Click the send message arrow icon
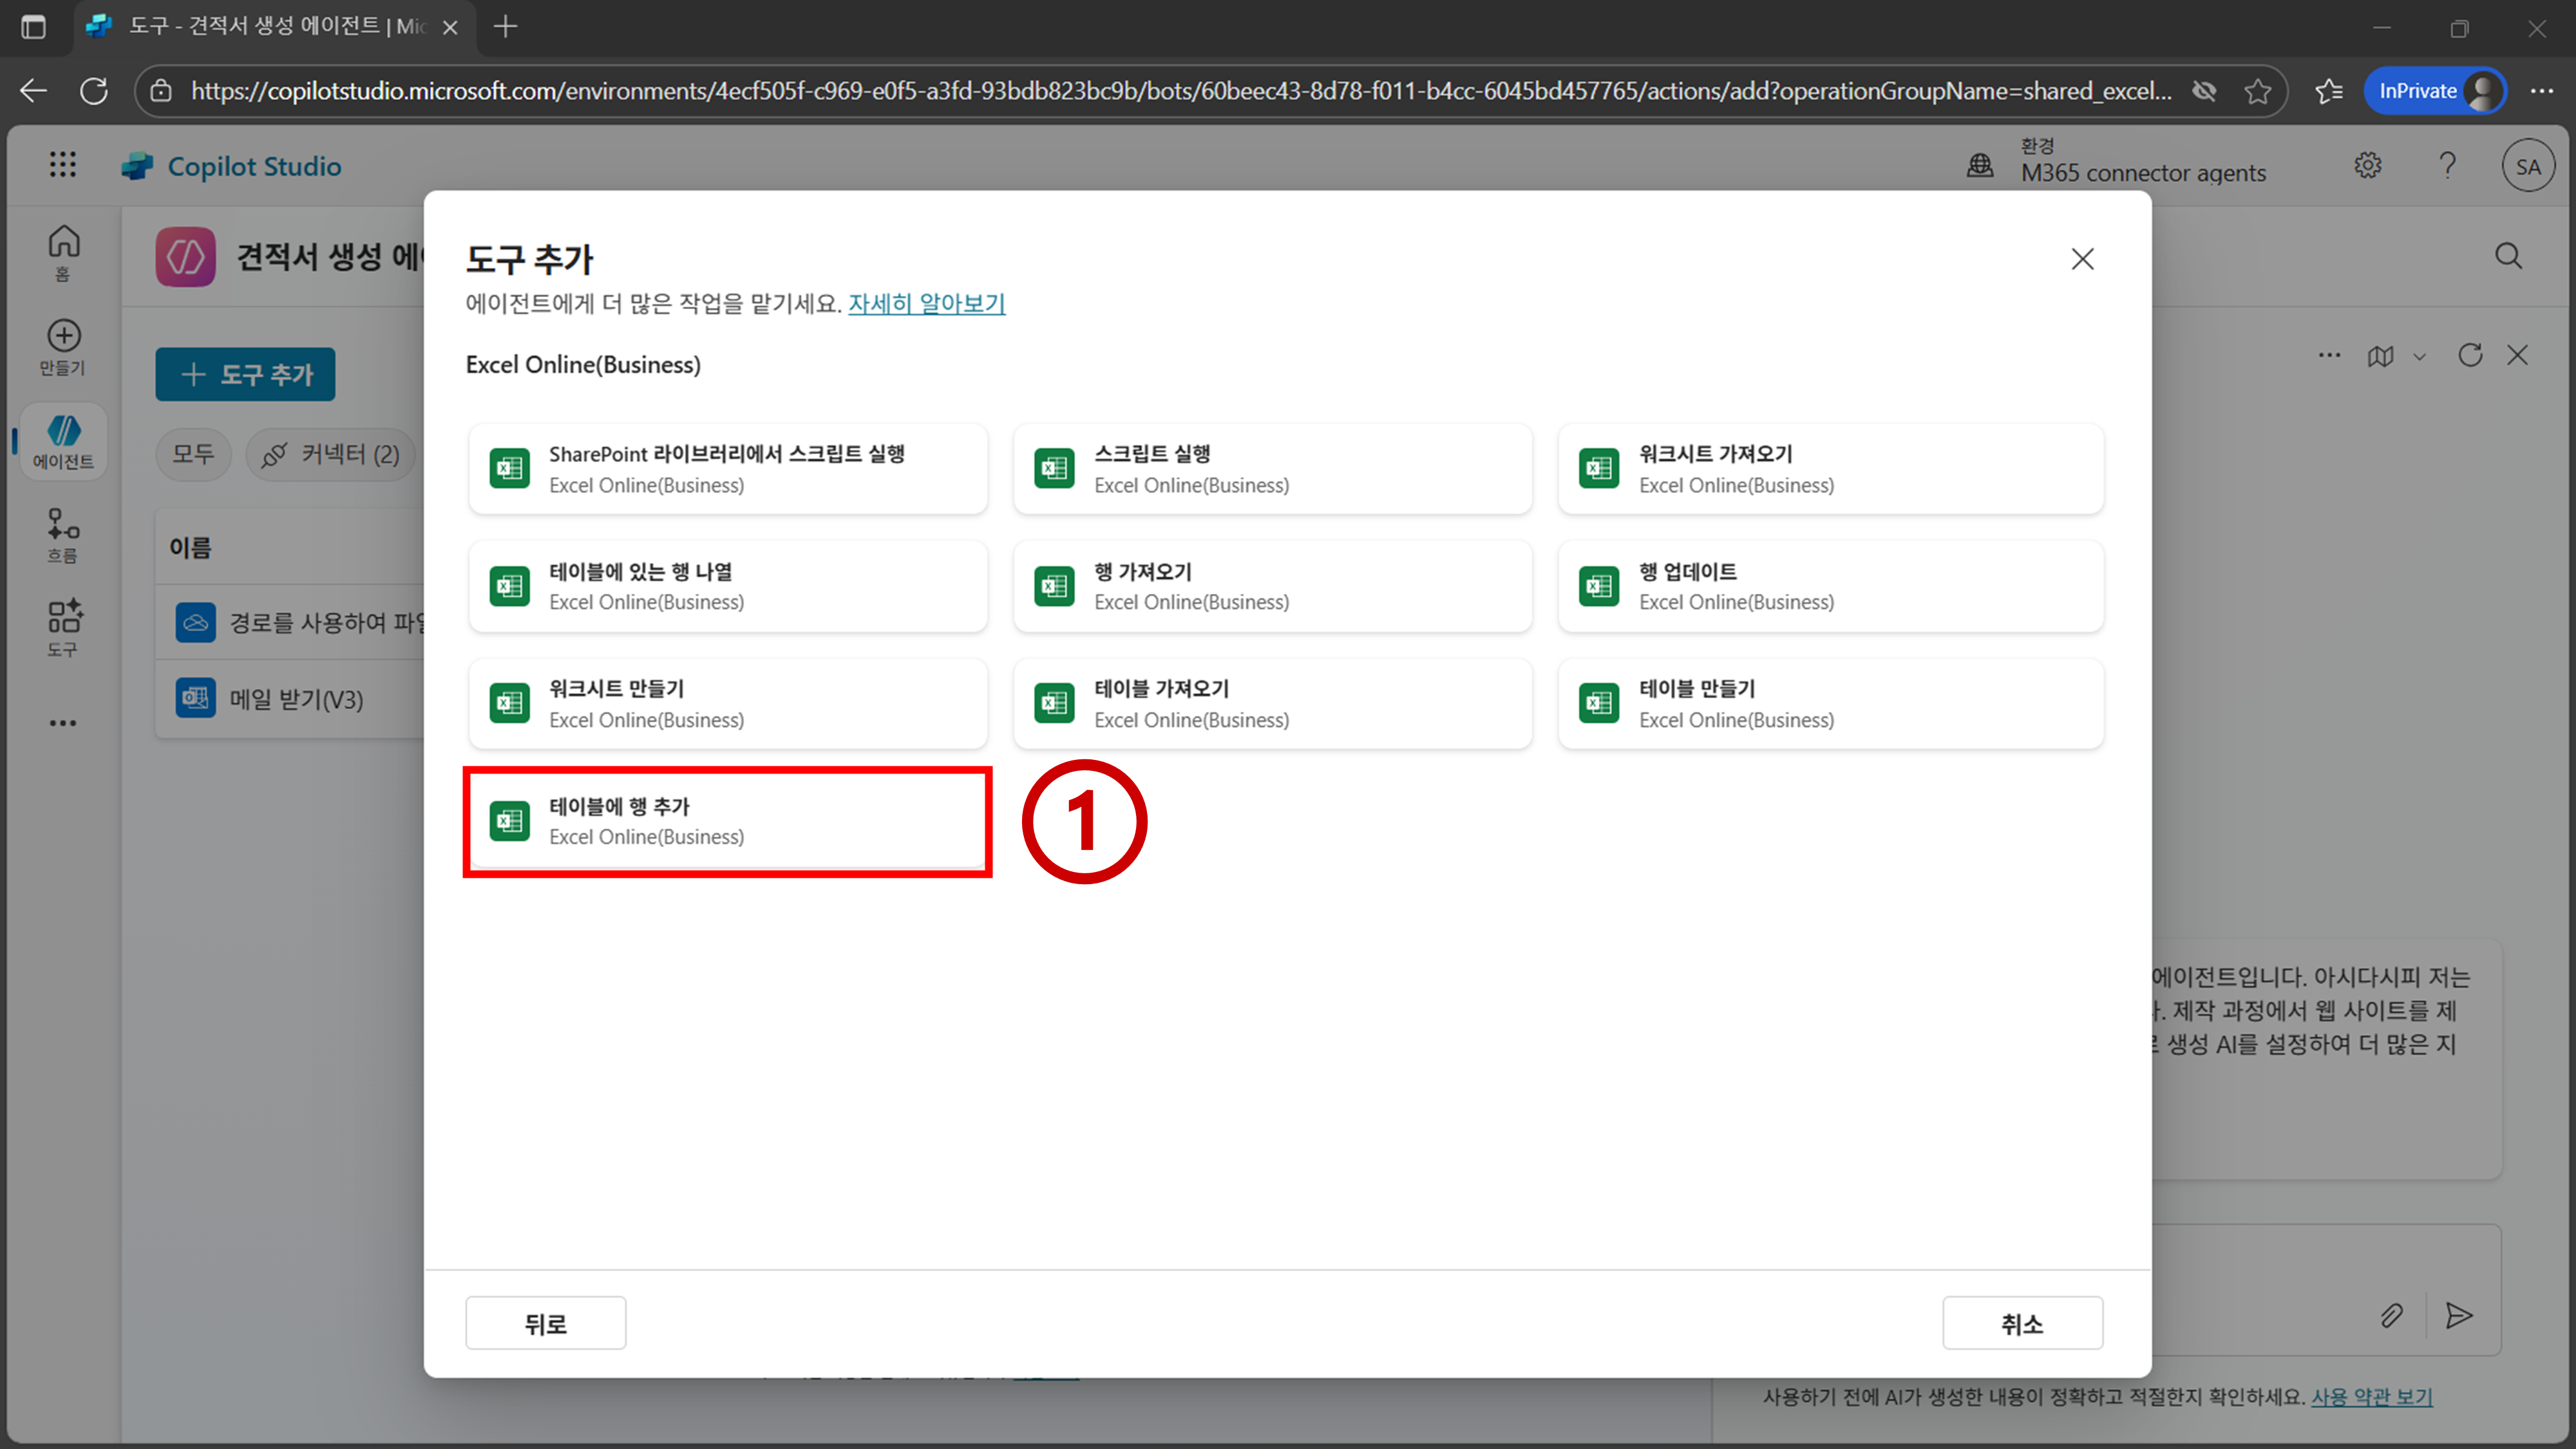The image size is (2576, 1449). [2459, 1315]
